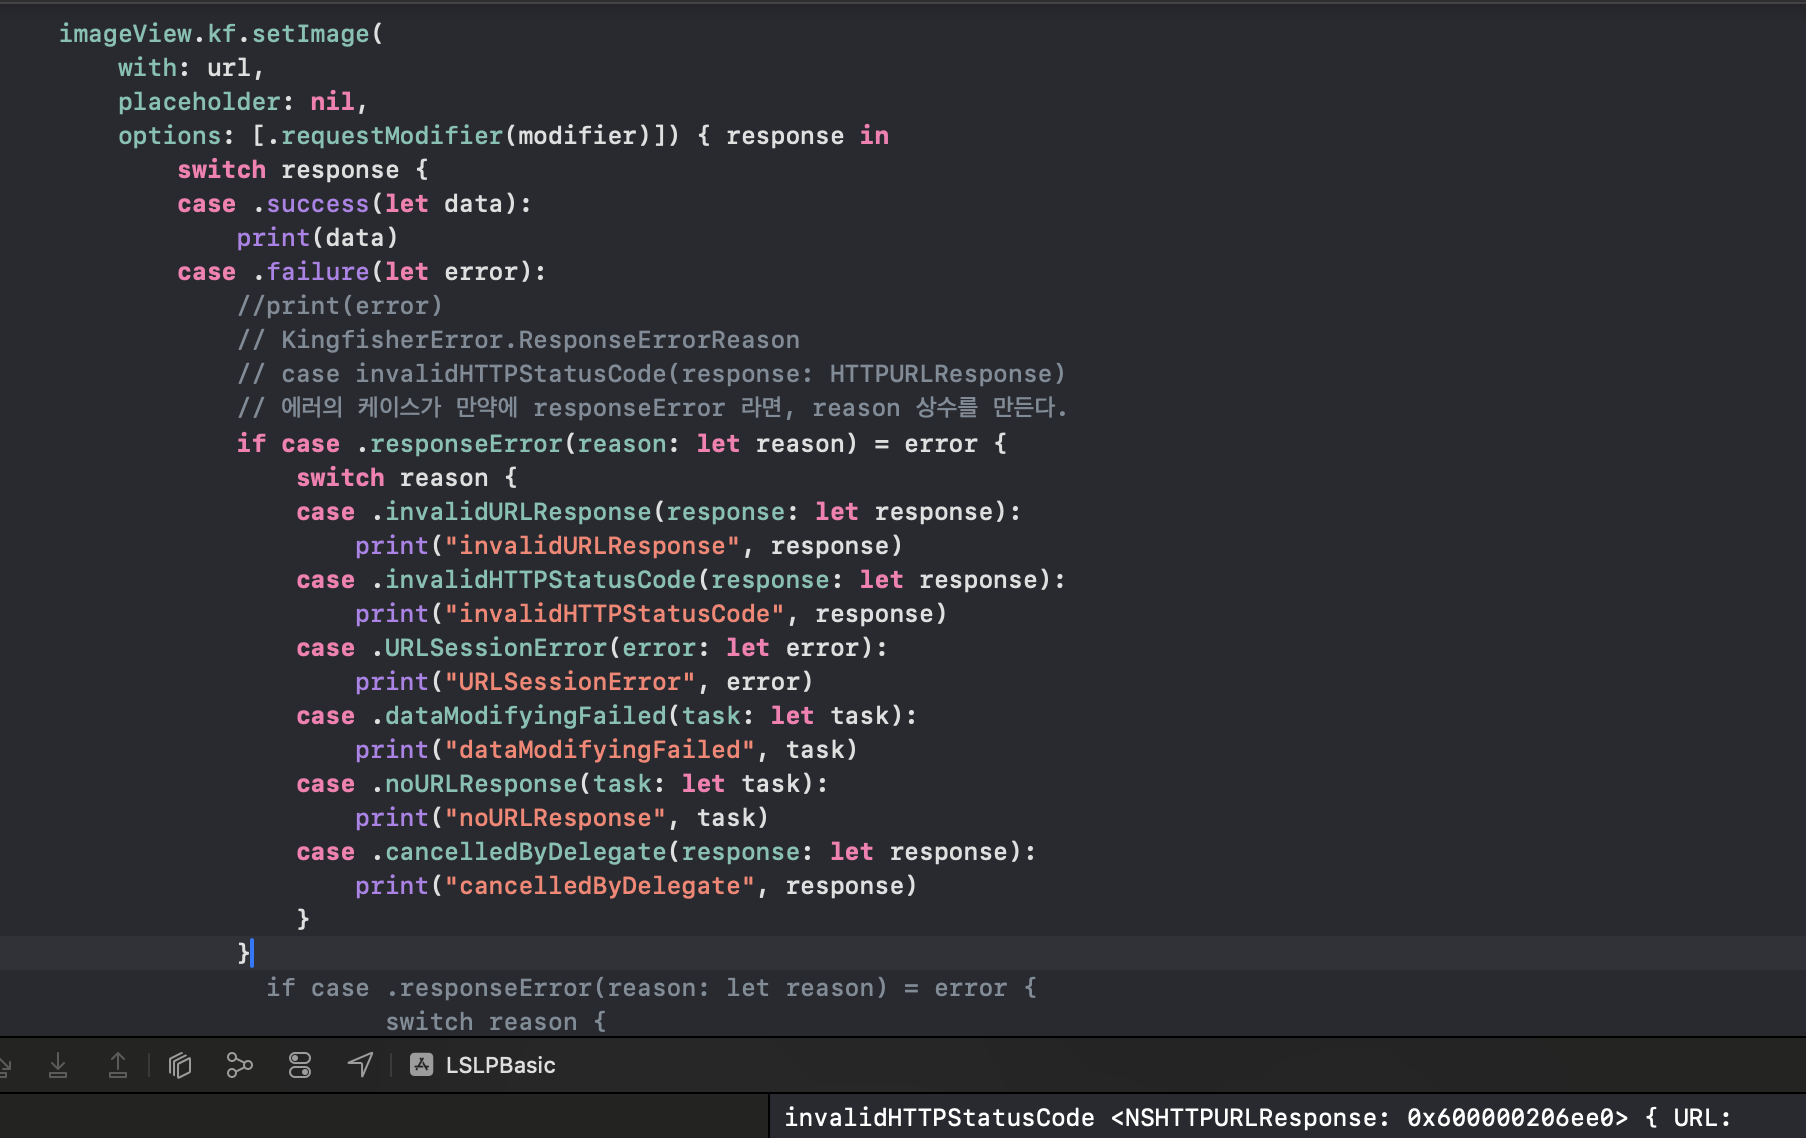Open Debug Memory Graph
Viewport: 1806px width, 1138px height.
(239, 1065)
